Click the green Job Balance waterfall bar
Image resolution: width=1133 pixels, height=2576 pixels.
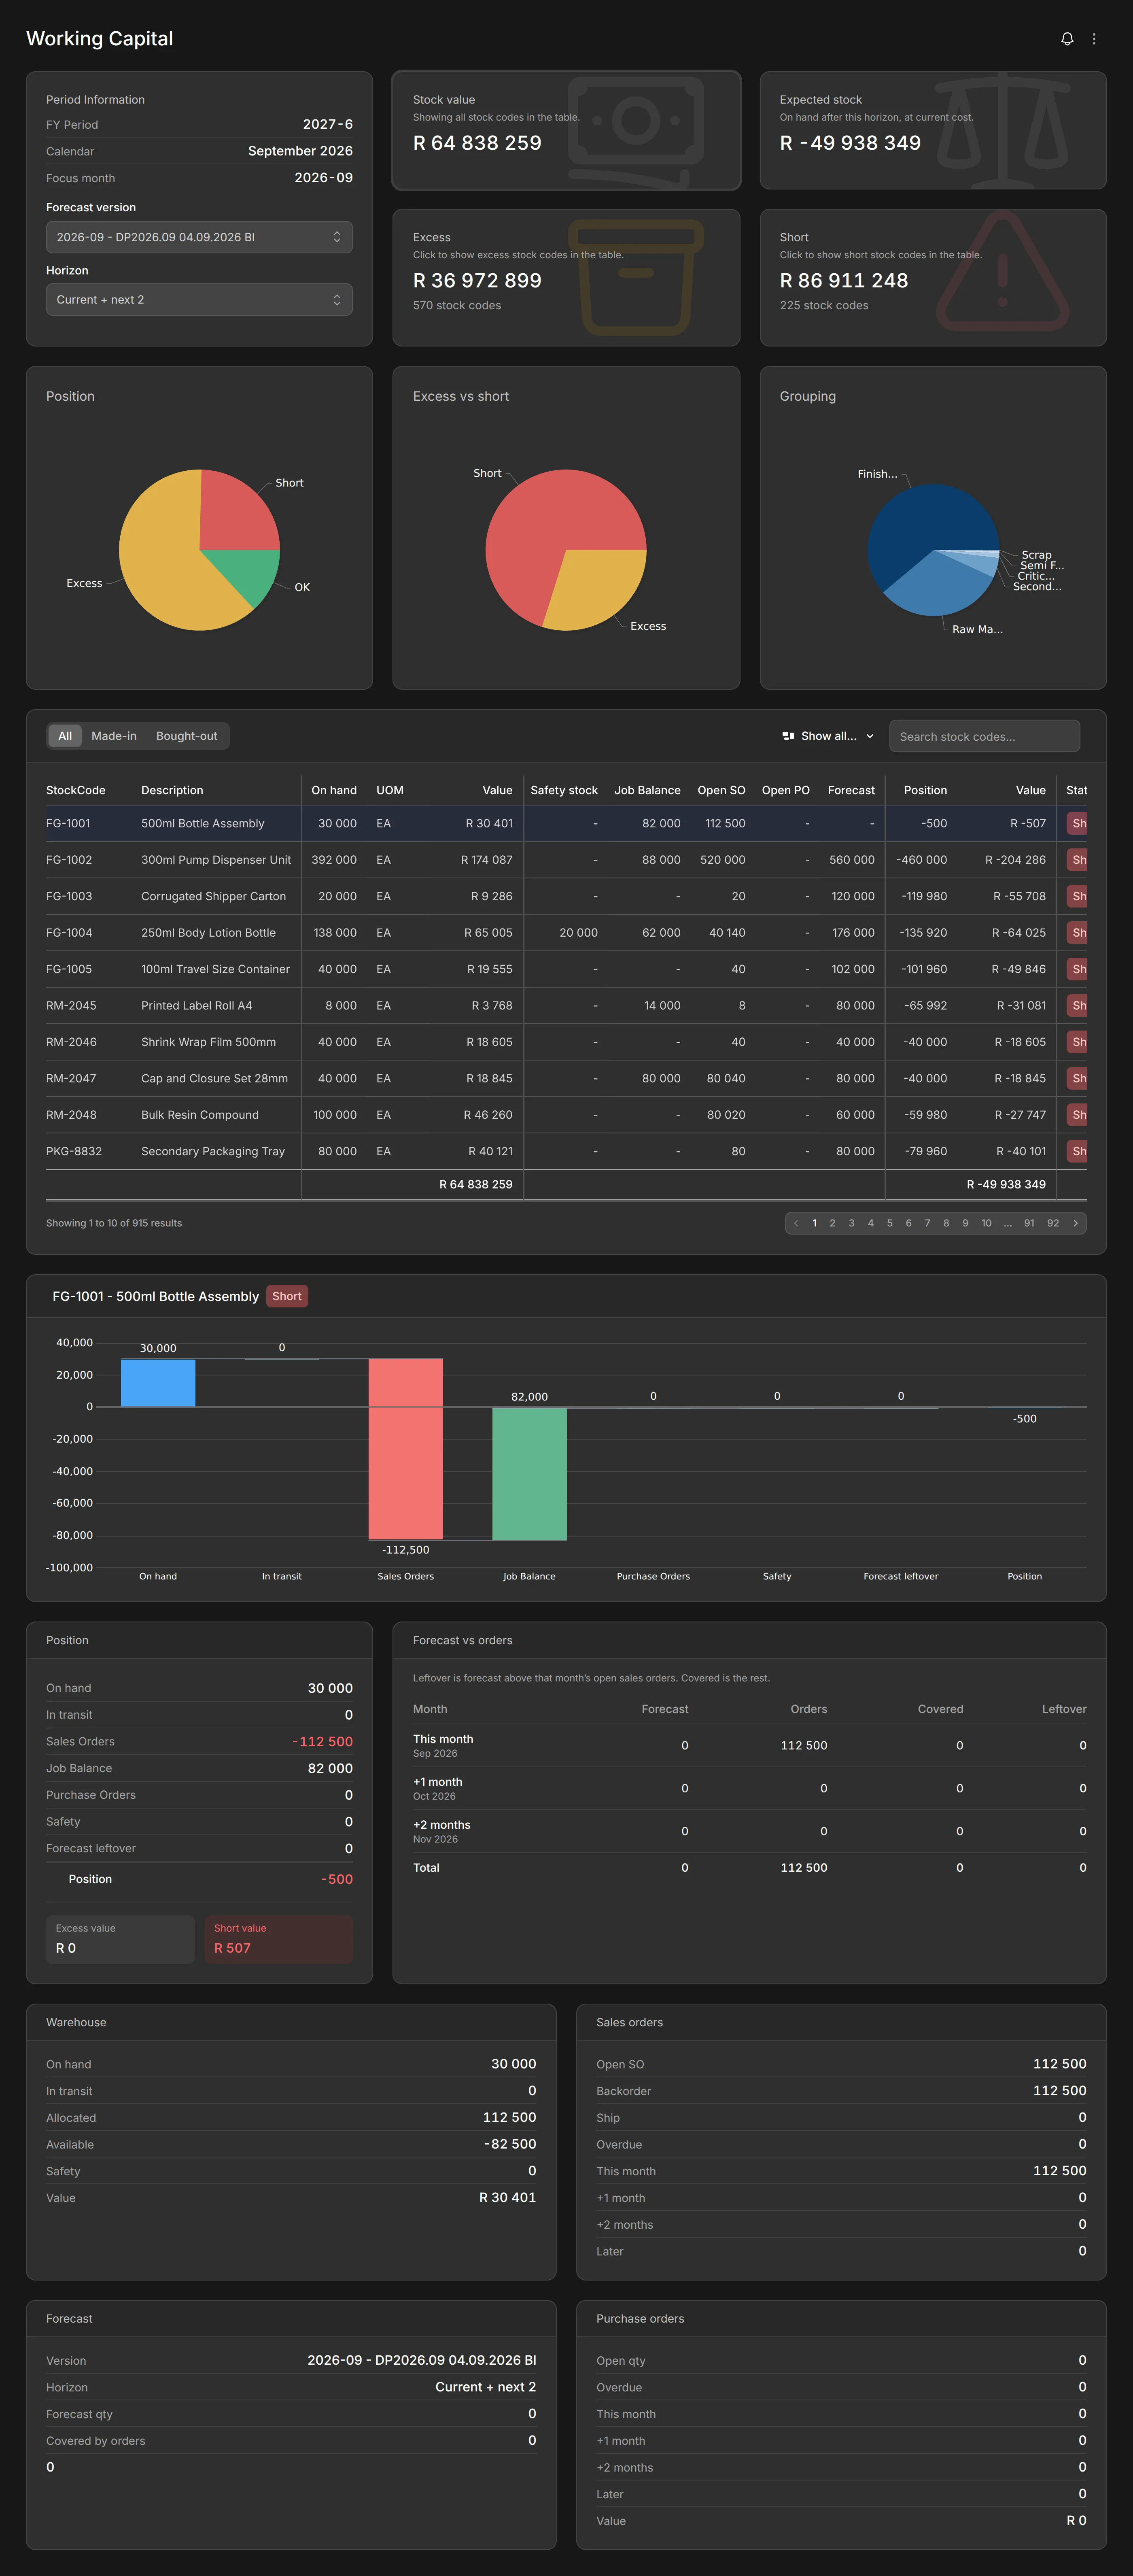tap(529, 1474)
